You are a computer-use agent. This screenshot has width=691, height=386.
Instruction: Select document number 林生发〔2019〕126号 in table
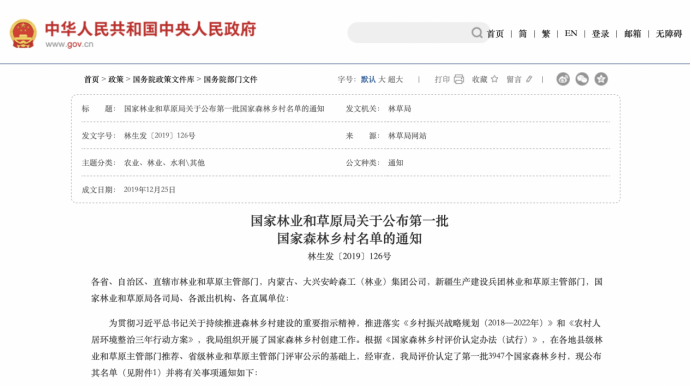(x=160, y=136)
